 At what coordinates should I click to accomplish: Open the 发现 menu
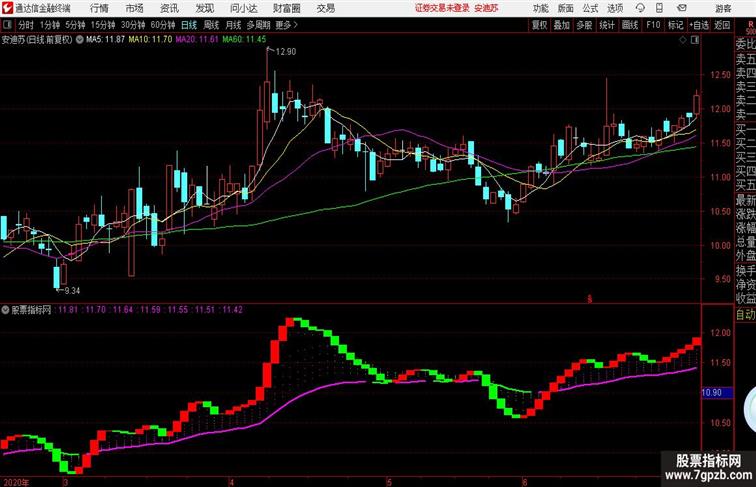[x=204, y=8]
